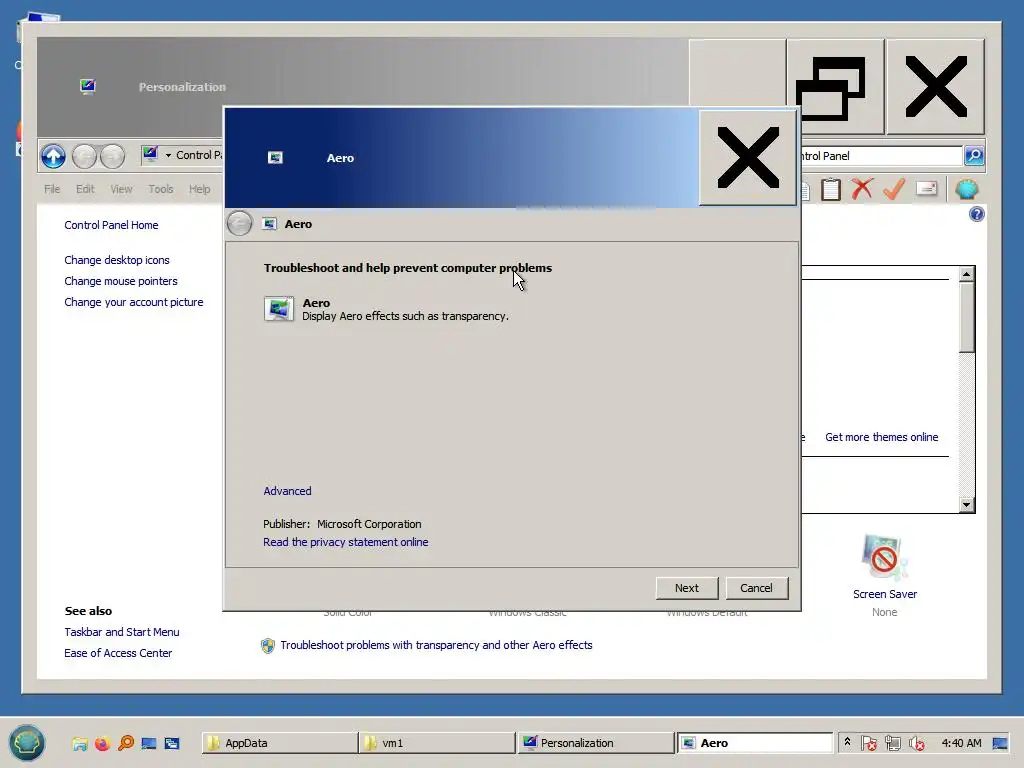
Task: Click the Next button
Action: pyautogui.click(x=687, y=588)
